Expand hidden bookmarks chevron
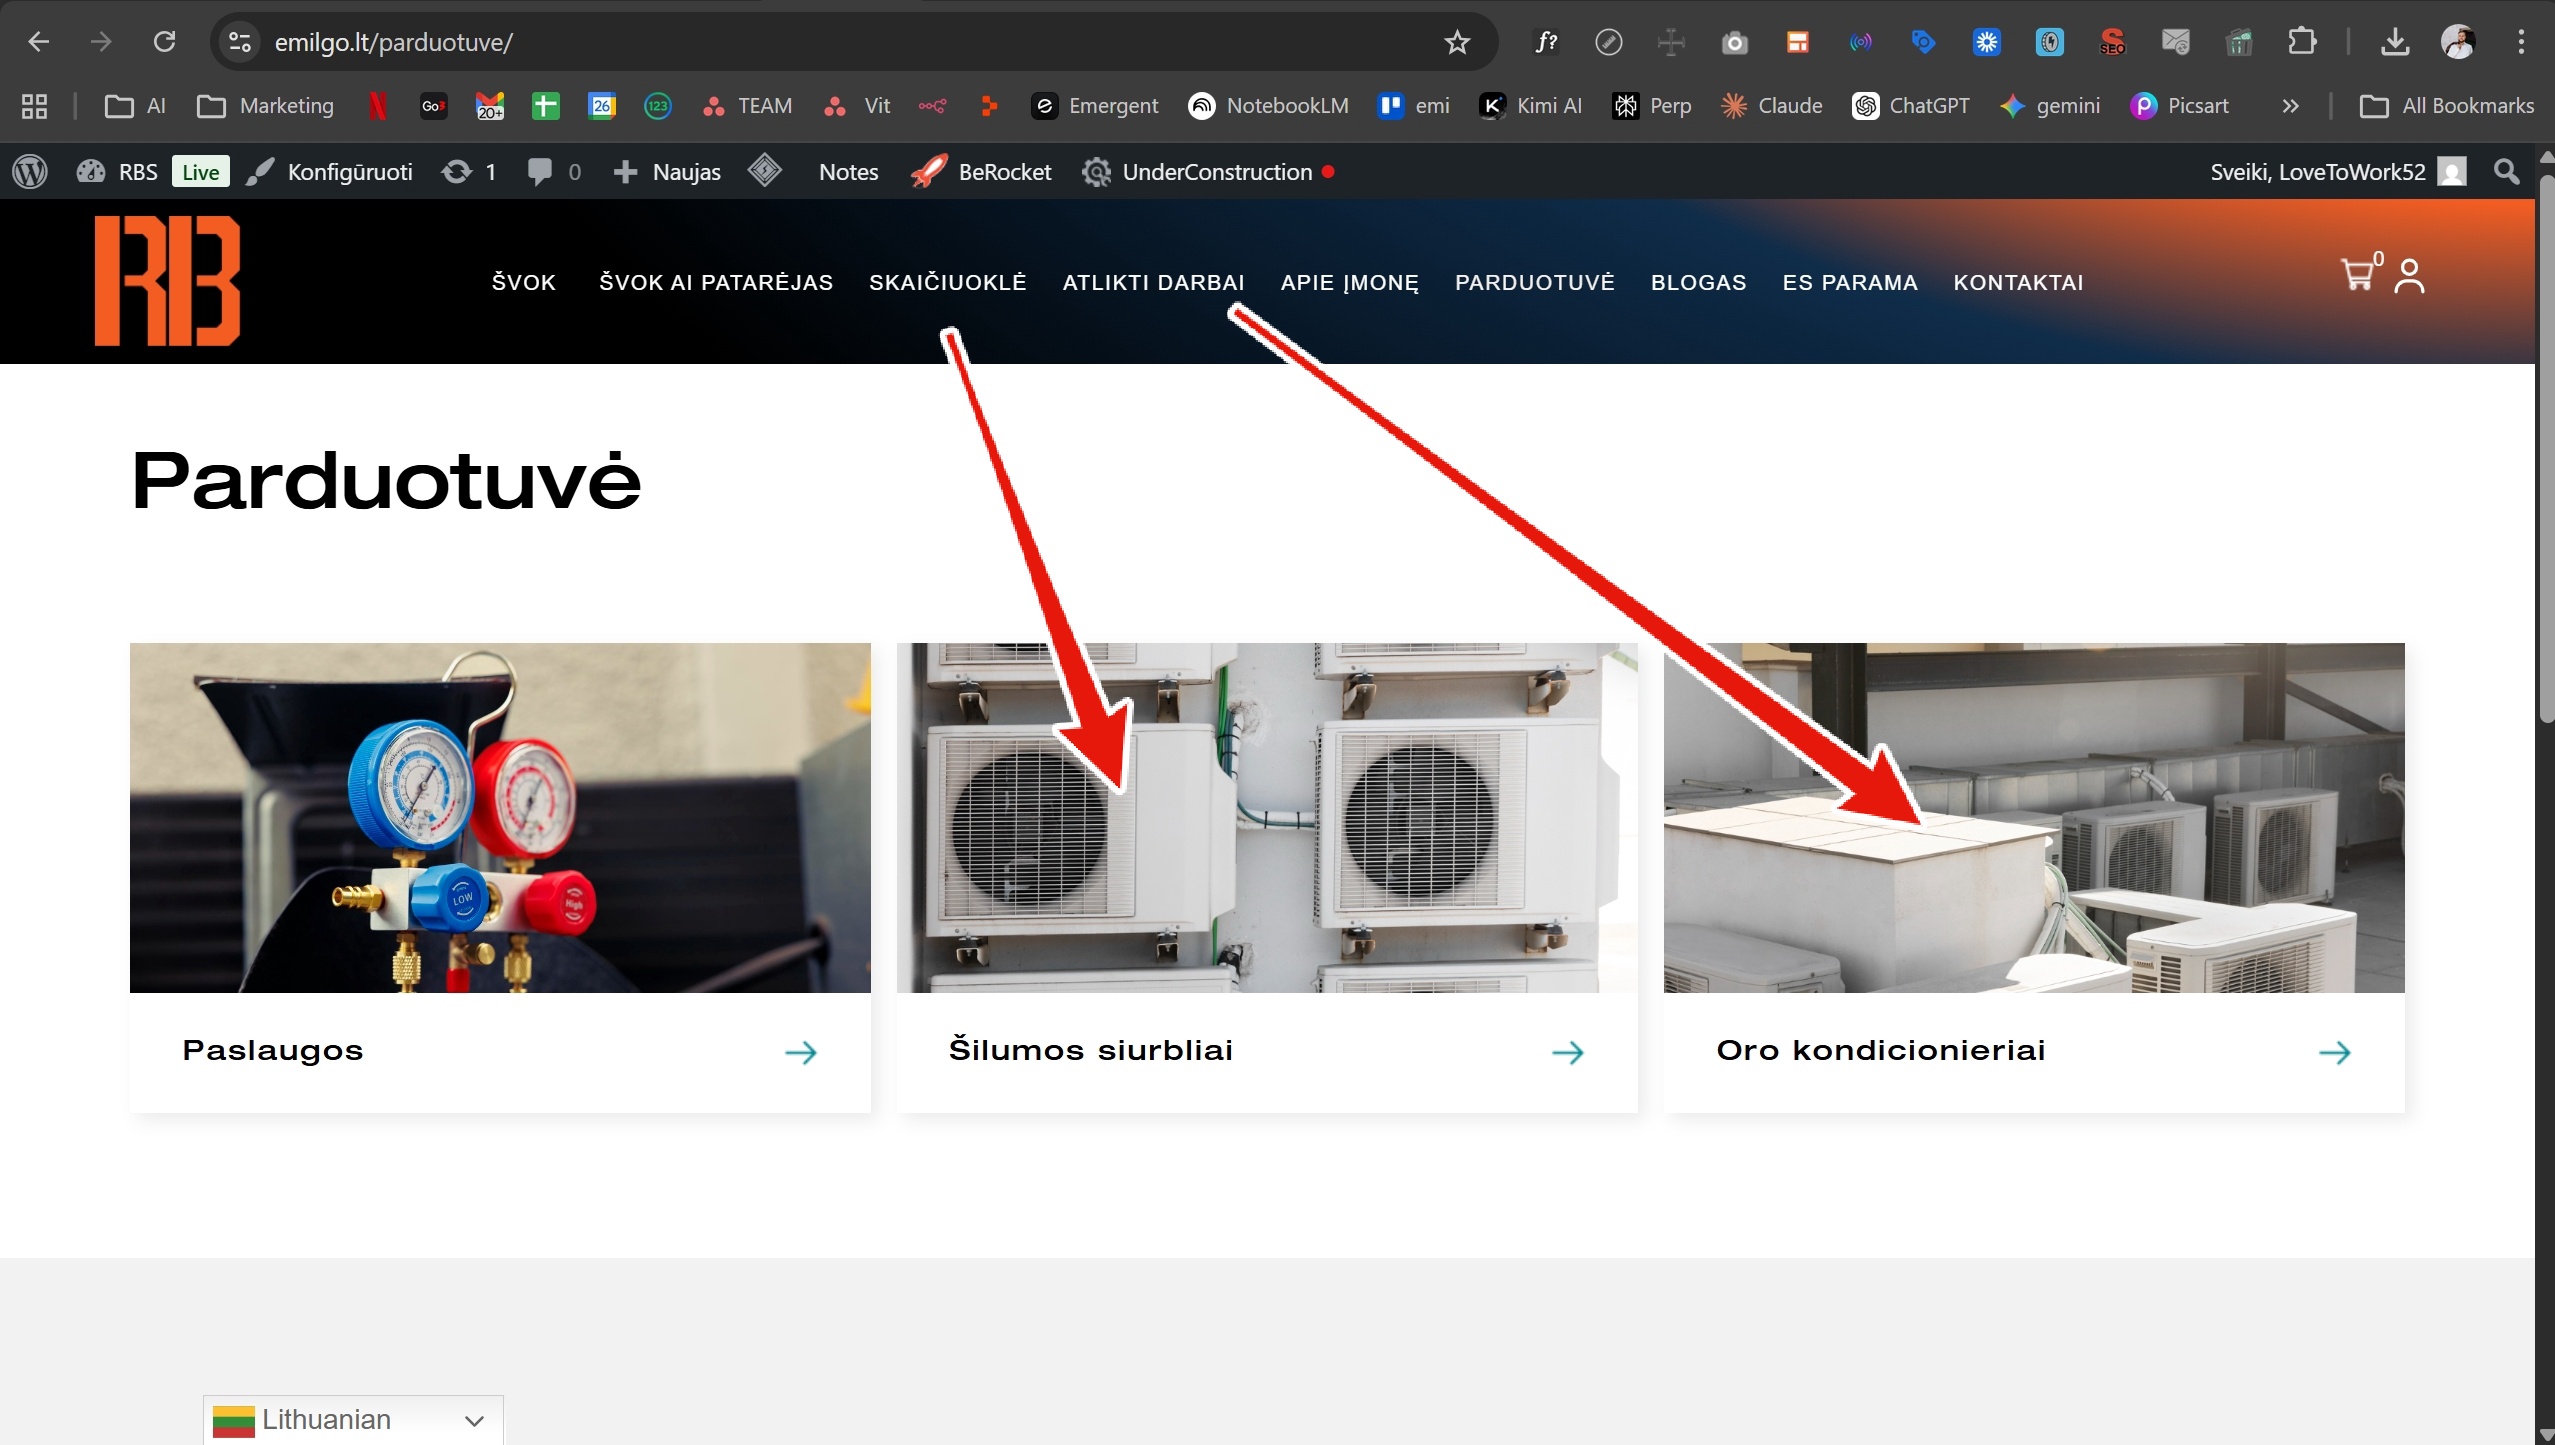 (x=2290, y=106)
